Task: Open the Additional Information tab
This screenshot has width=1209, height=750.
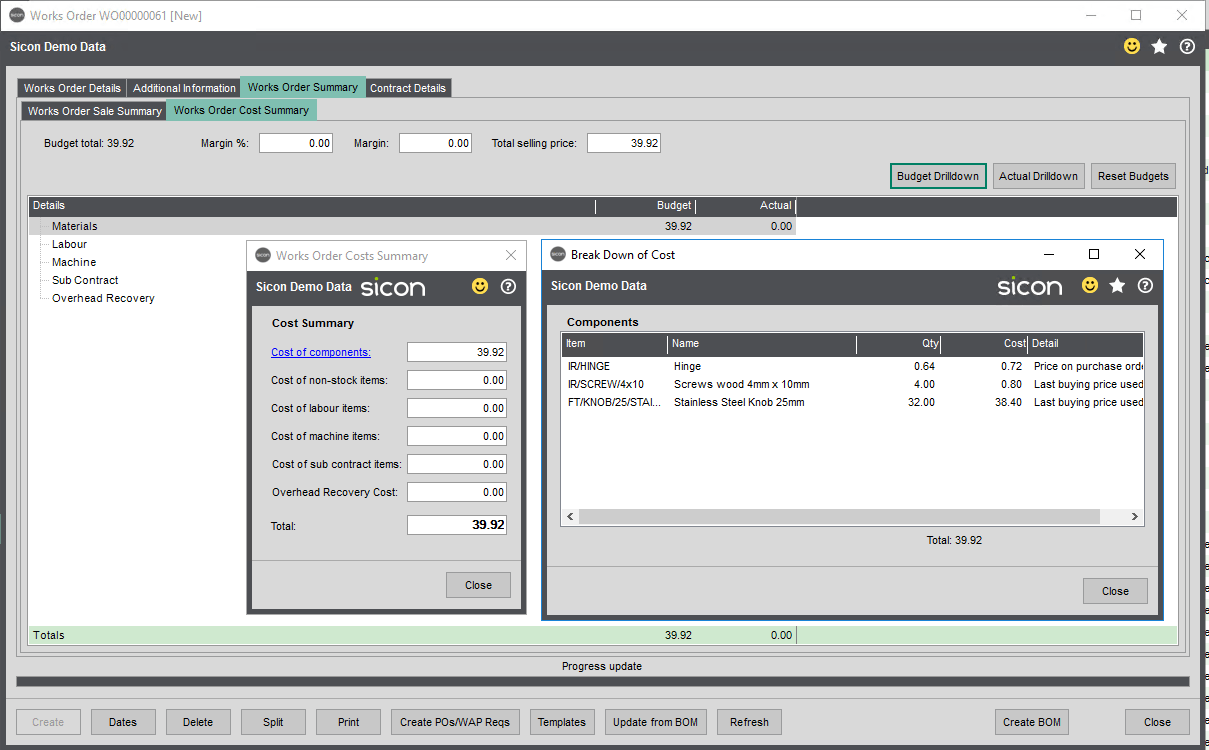Action: 184,88
